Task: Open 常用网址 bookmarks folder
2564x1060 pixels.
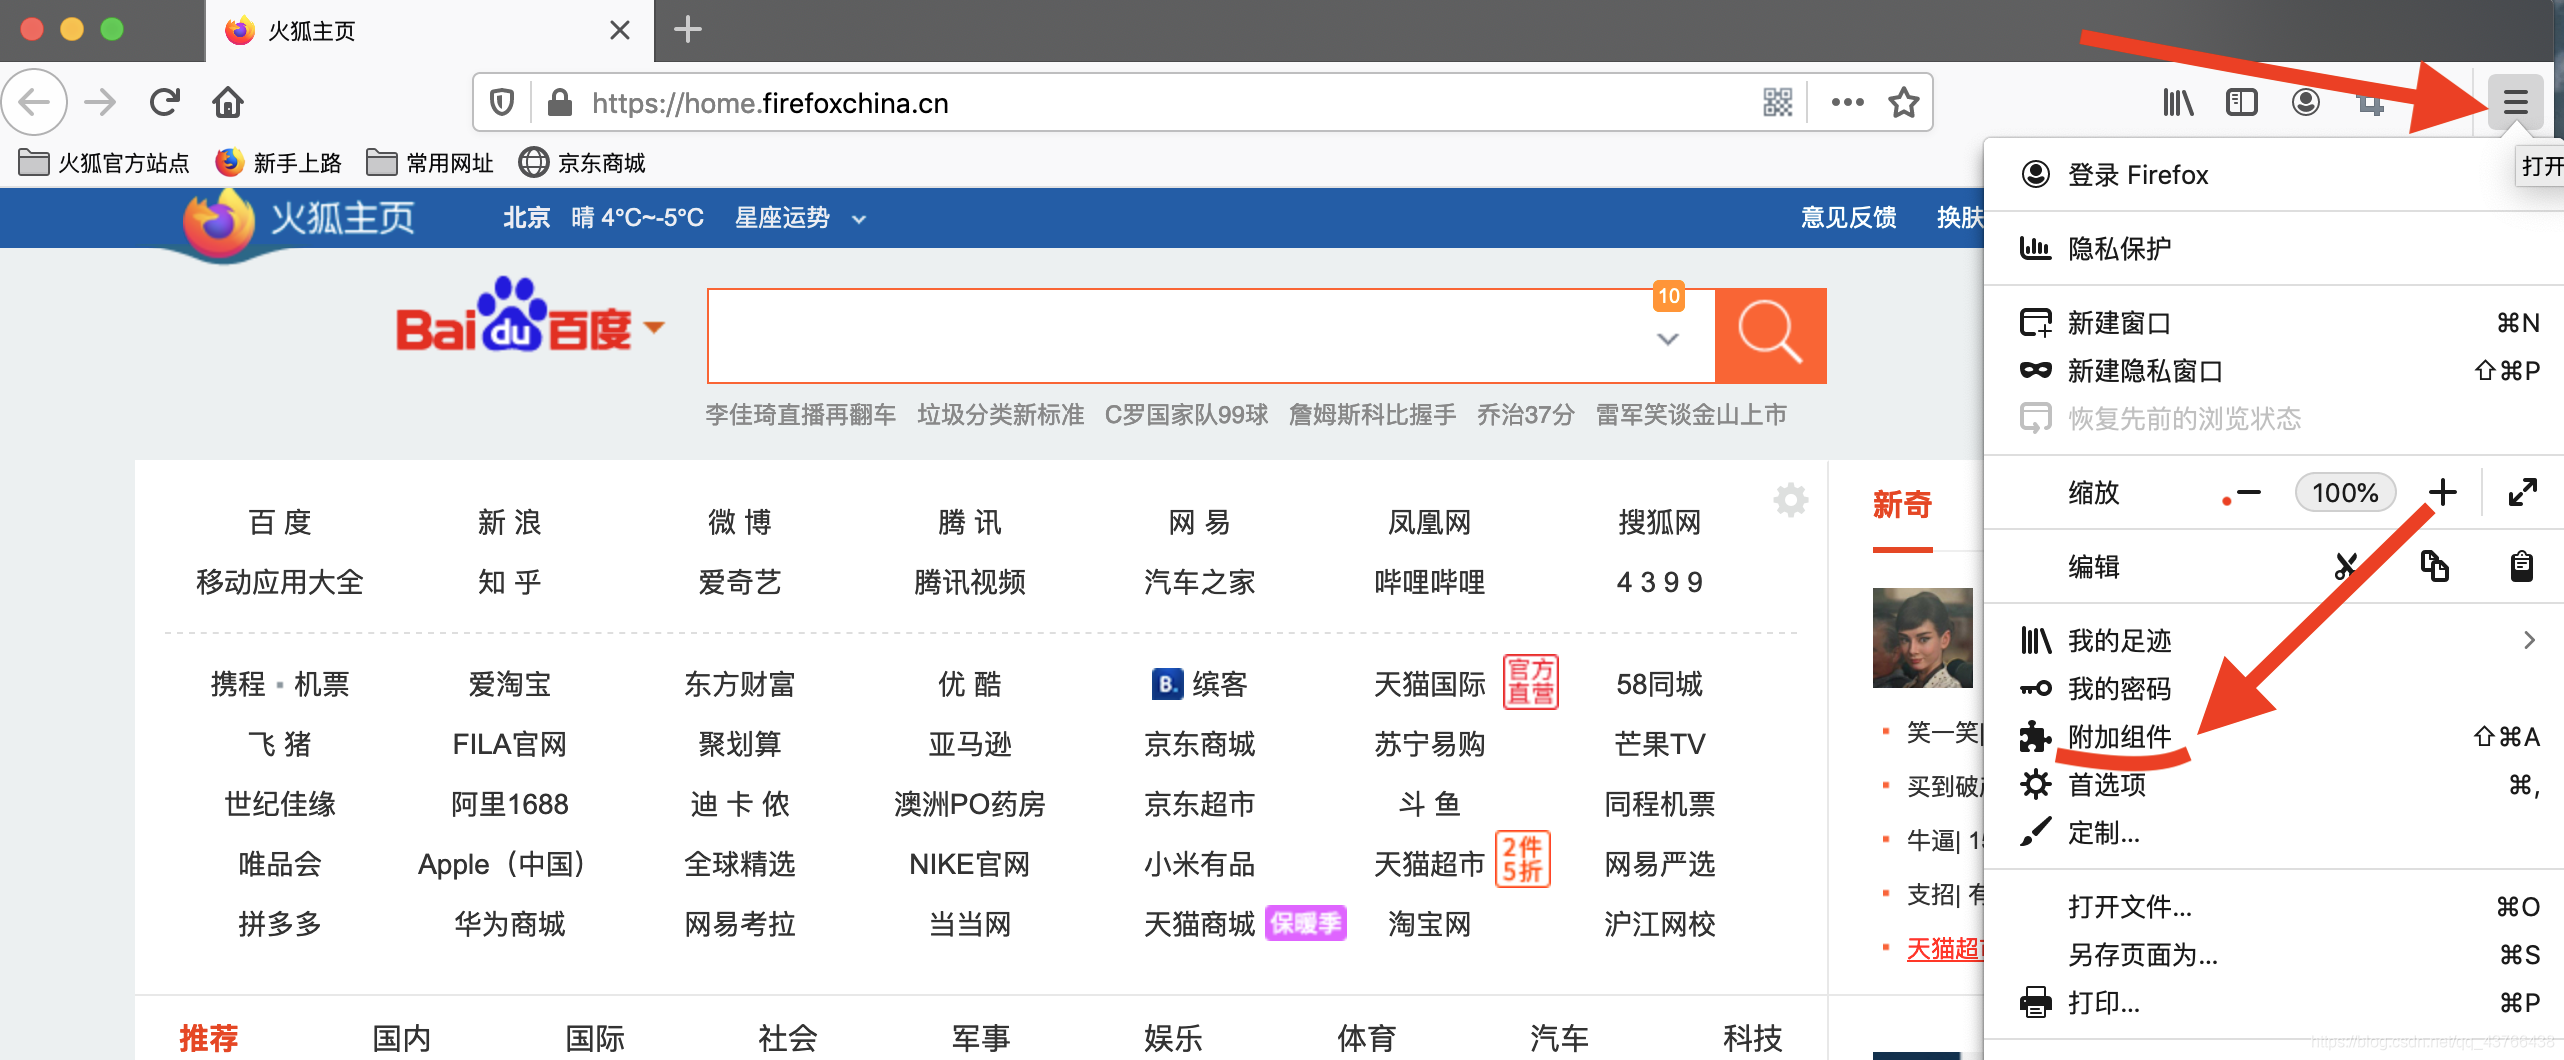Action: pos(430,162)
